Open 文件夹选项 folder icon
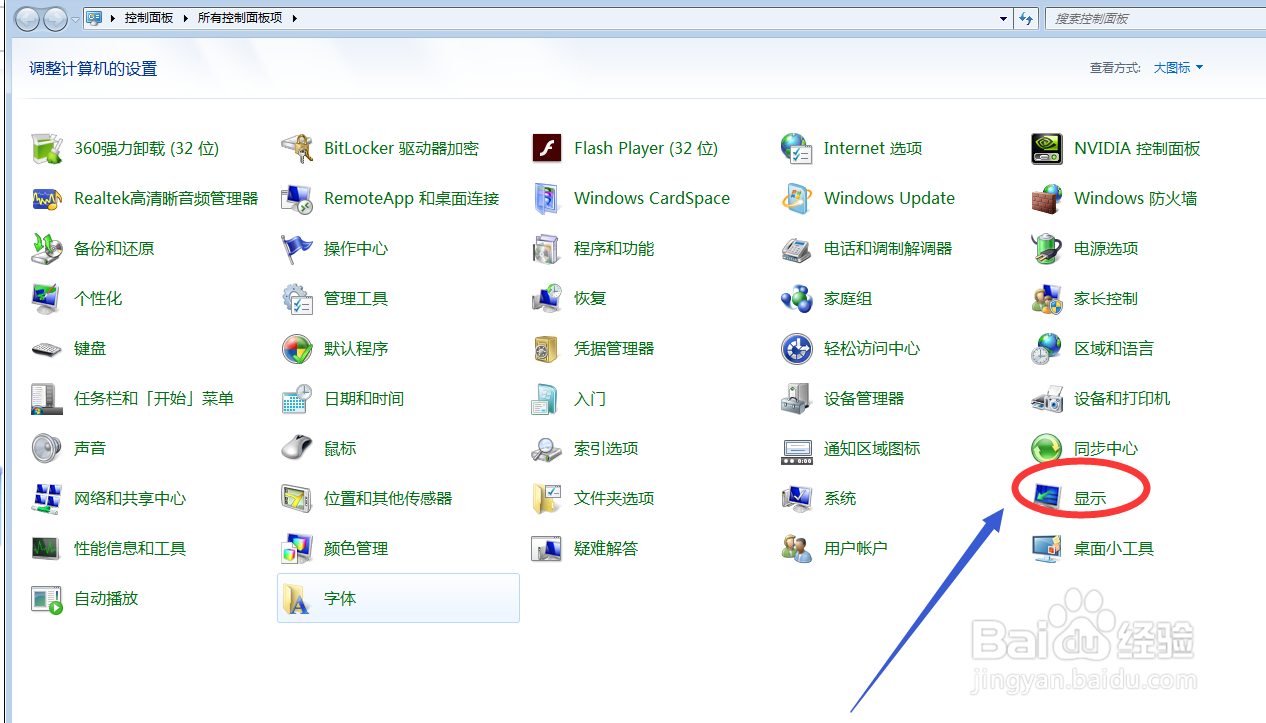The width and height of the screenshot is (1266, 723). (547, 499)
